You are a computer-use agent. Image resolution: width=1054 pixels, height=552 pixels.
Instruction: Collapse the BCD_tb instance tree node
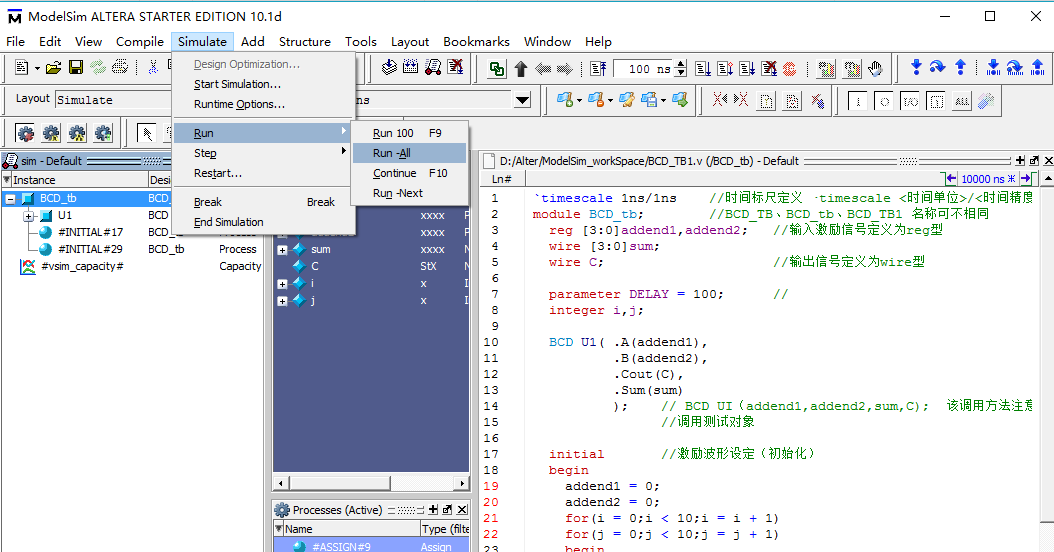click(x=10, y=199)
